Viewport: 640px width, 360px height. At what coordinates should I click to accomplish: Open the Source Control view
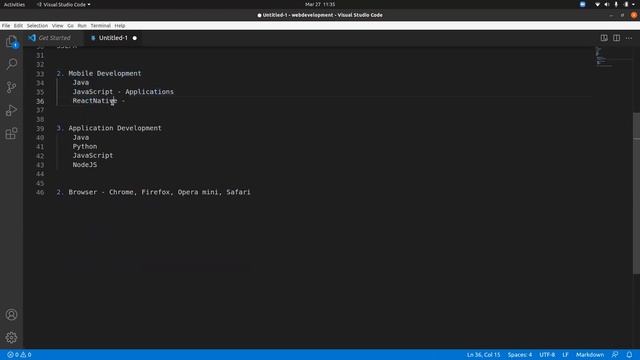pos(11,87)
